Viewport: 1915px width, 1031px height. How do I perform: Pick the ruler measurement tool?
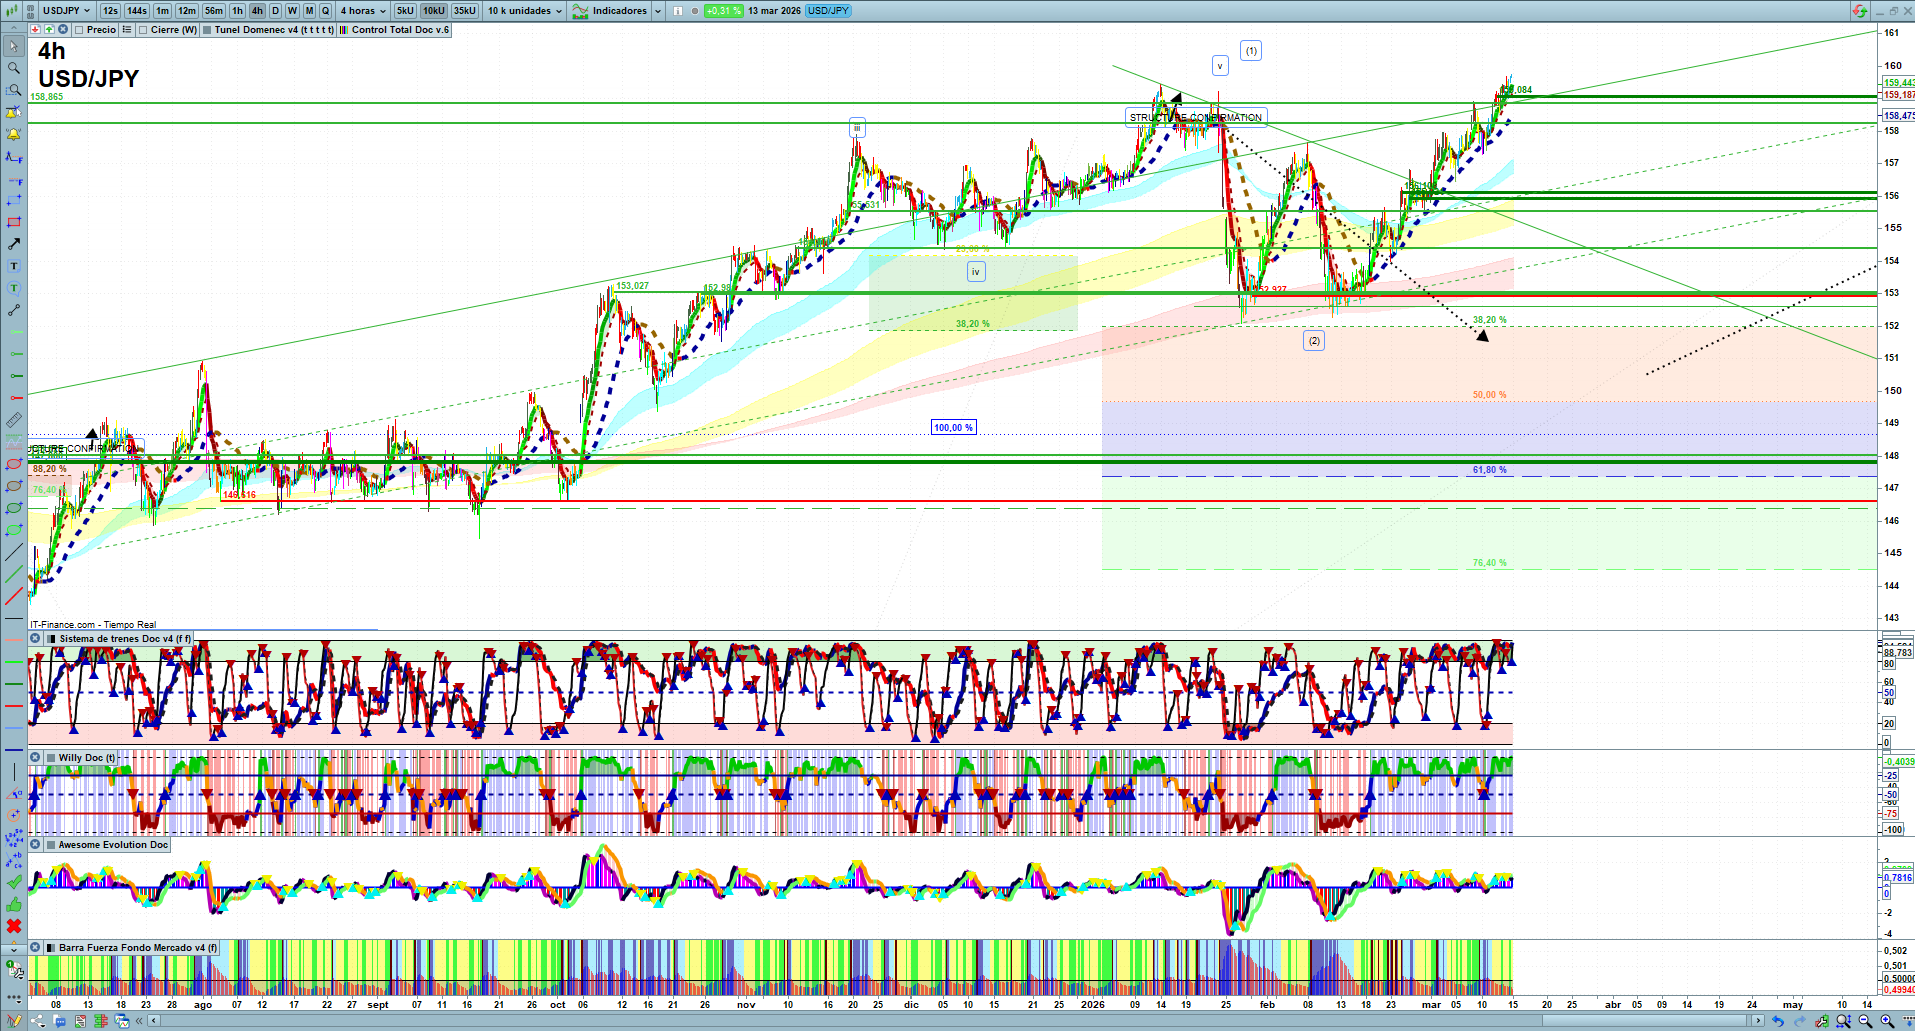click(14, 420)
